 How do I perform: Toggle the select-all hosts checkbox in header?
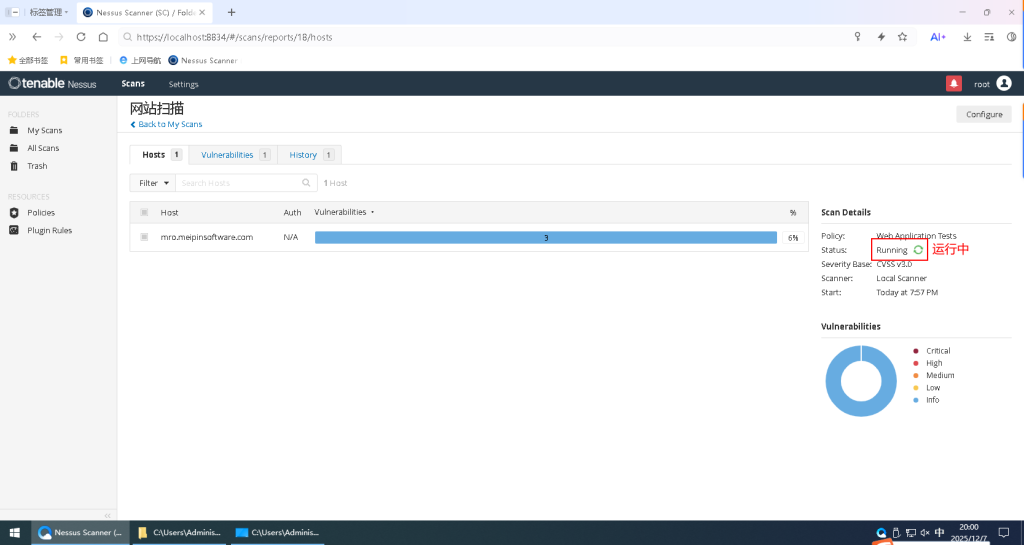tap(144, 212)
